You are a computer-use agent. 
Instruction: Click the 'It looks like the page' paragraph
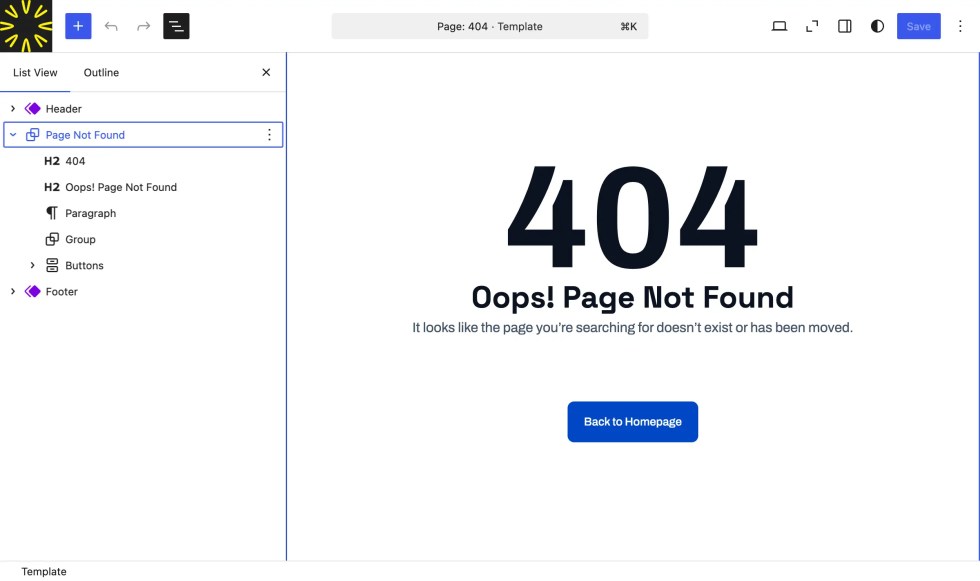(x=632, y=328)
